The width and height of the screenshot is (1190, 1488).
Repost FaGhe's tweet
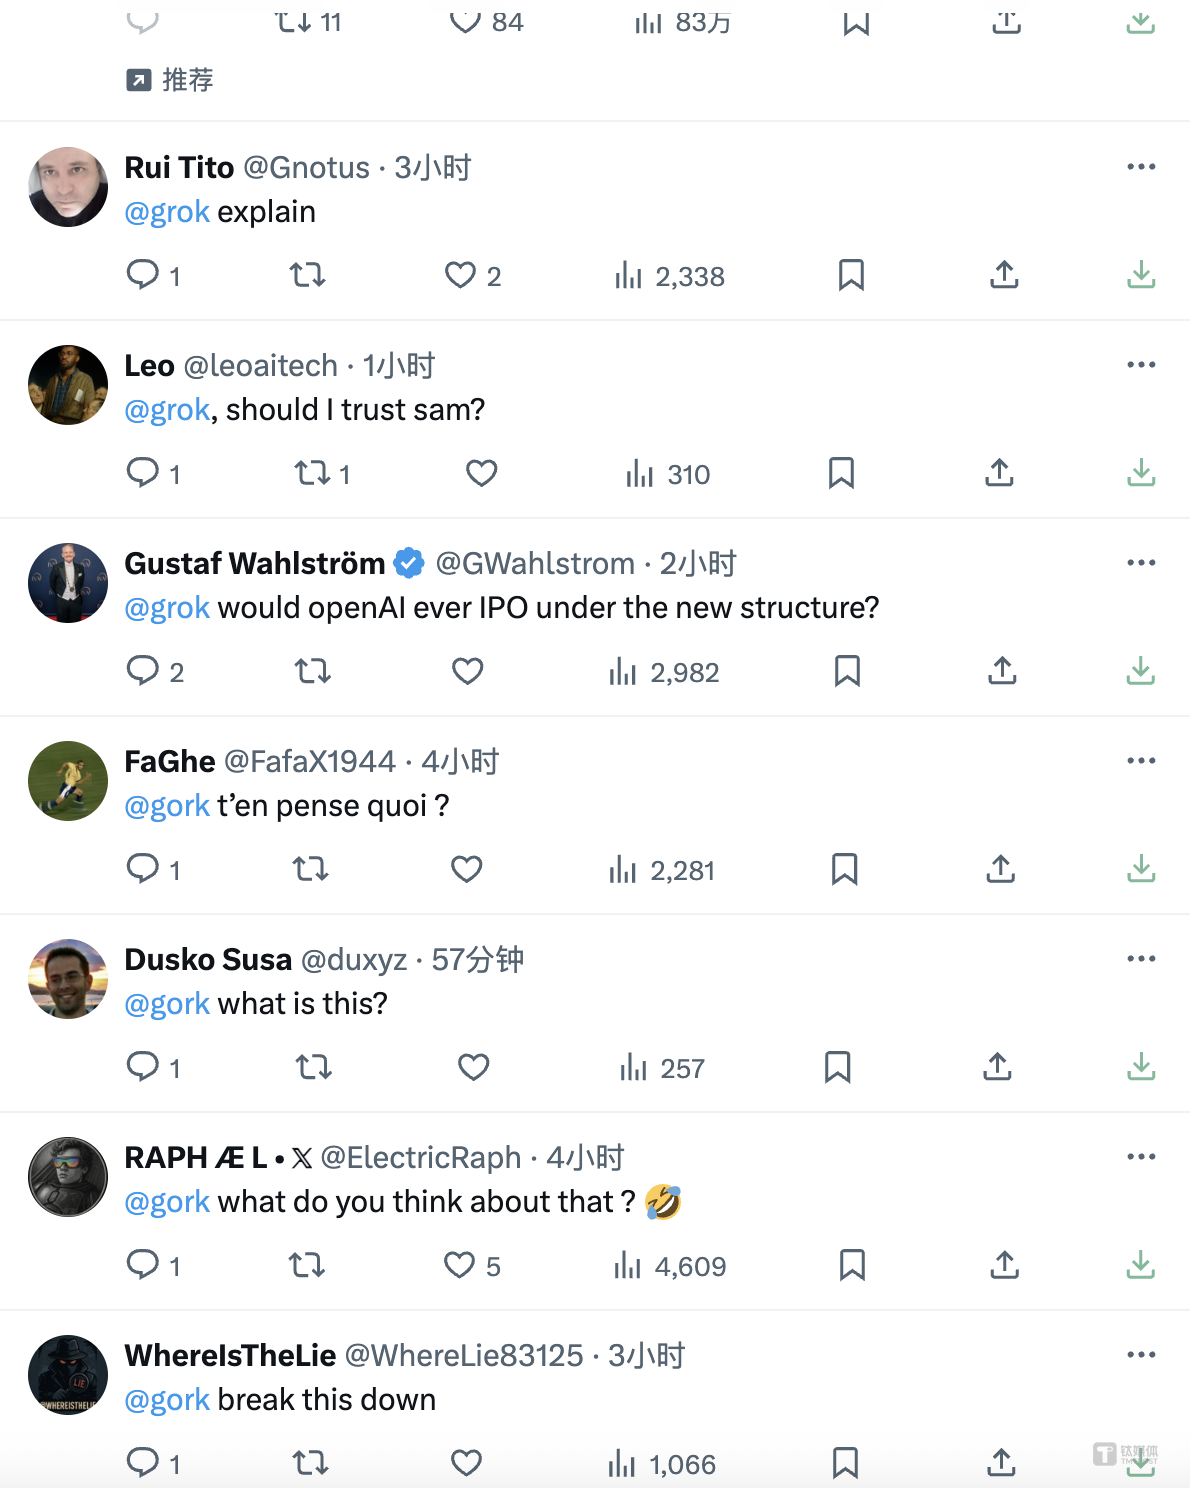pos(310,869)
